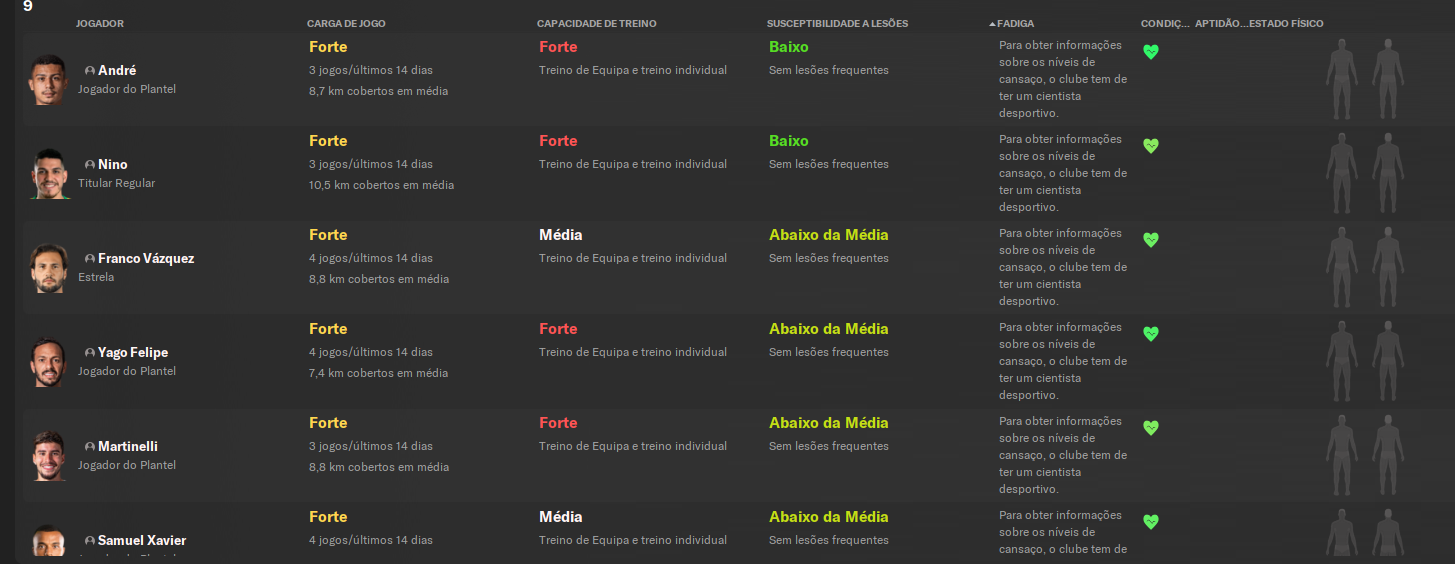Click Franco Vázquez's heart condition icon
This screenshot has height=564, width=1455.
pos(1151,239)
